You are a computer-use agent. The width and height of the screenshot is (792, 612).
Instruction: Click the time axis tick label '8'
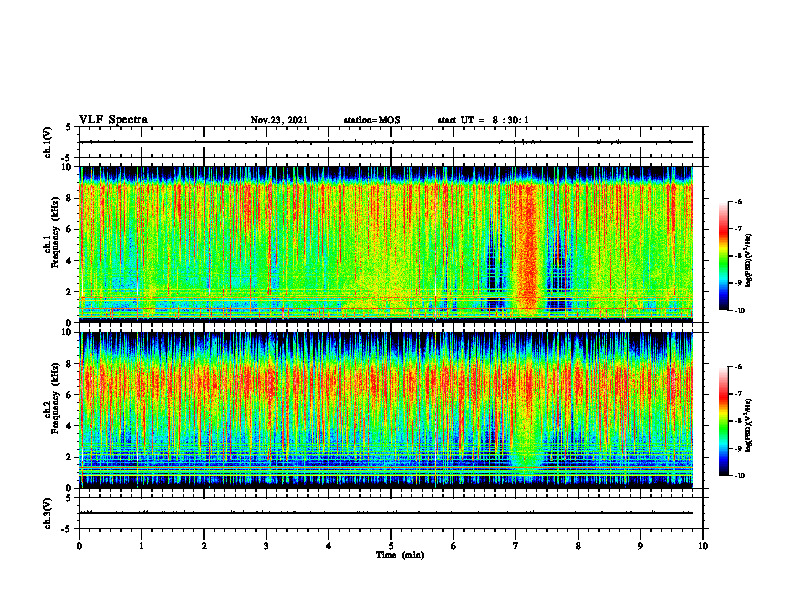point(578,546)
